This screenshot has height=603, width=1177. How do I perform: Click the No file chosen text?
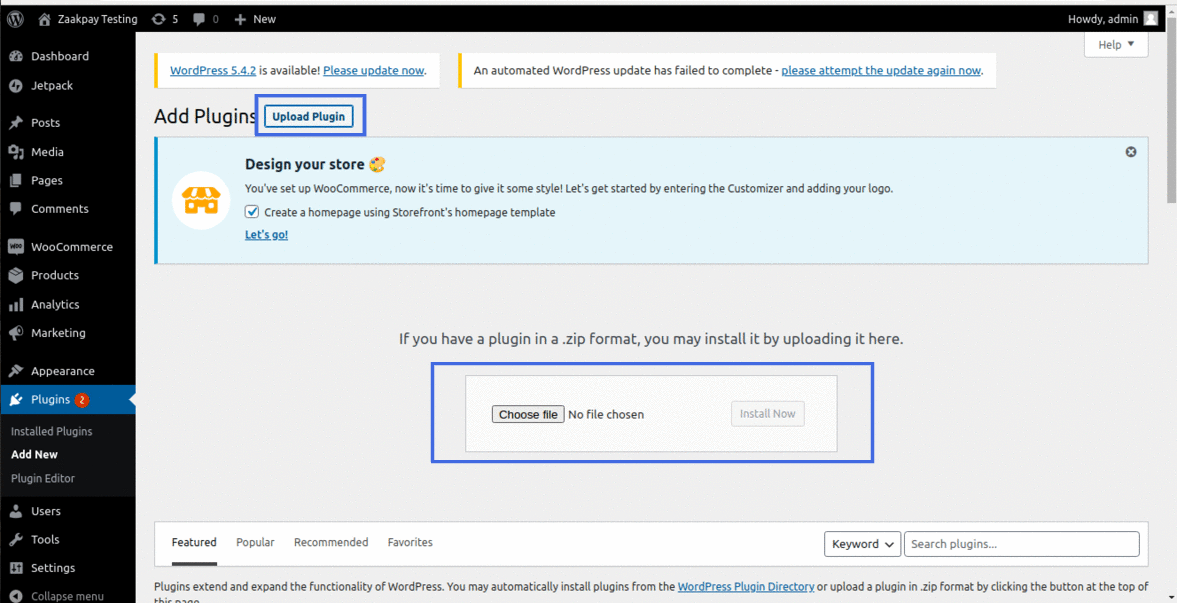point(606,415)
